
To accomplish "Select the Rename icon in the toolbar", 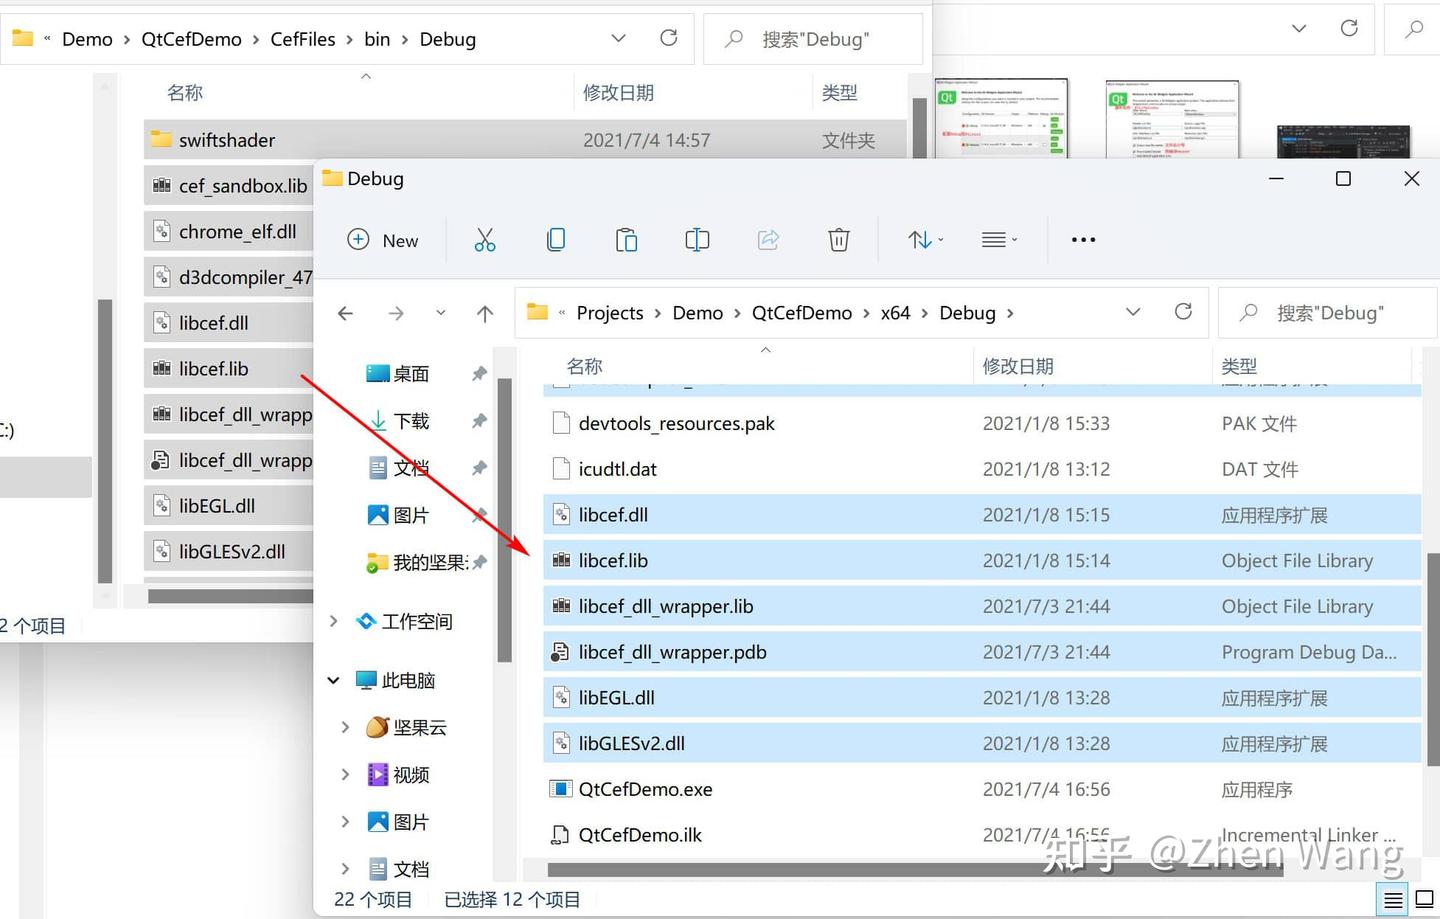I will [x=697, y=239].
